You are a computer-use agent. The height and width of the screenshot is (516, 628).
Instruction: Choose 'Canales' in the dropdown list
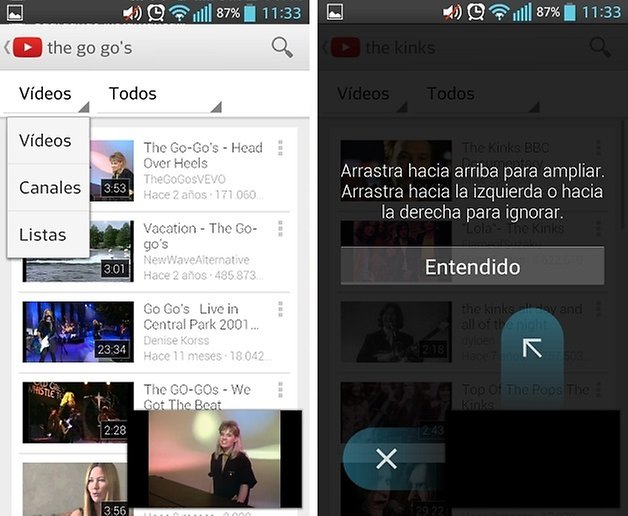click(48, 187)
